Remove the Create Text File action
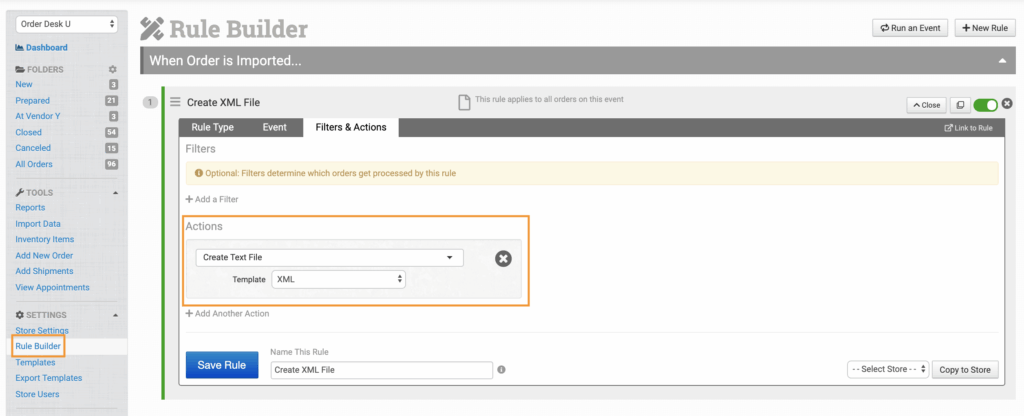The width and height of the screenshot is (1024, 416). (x=504, y=258)
